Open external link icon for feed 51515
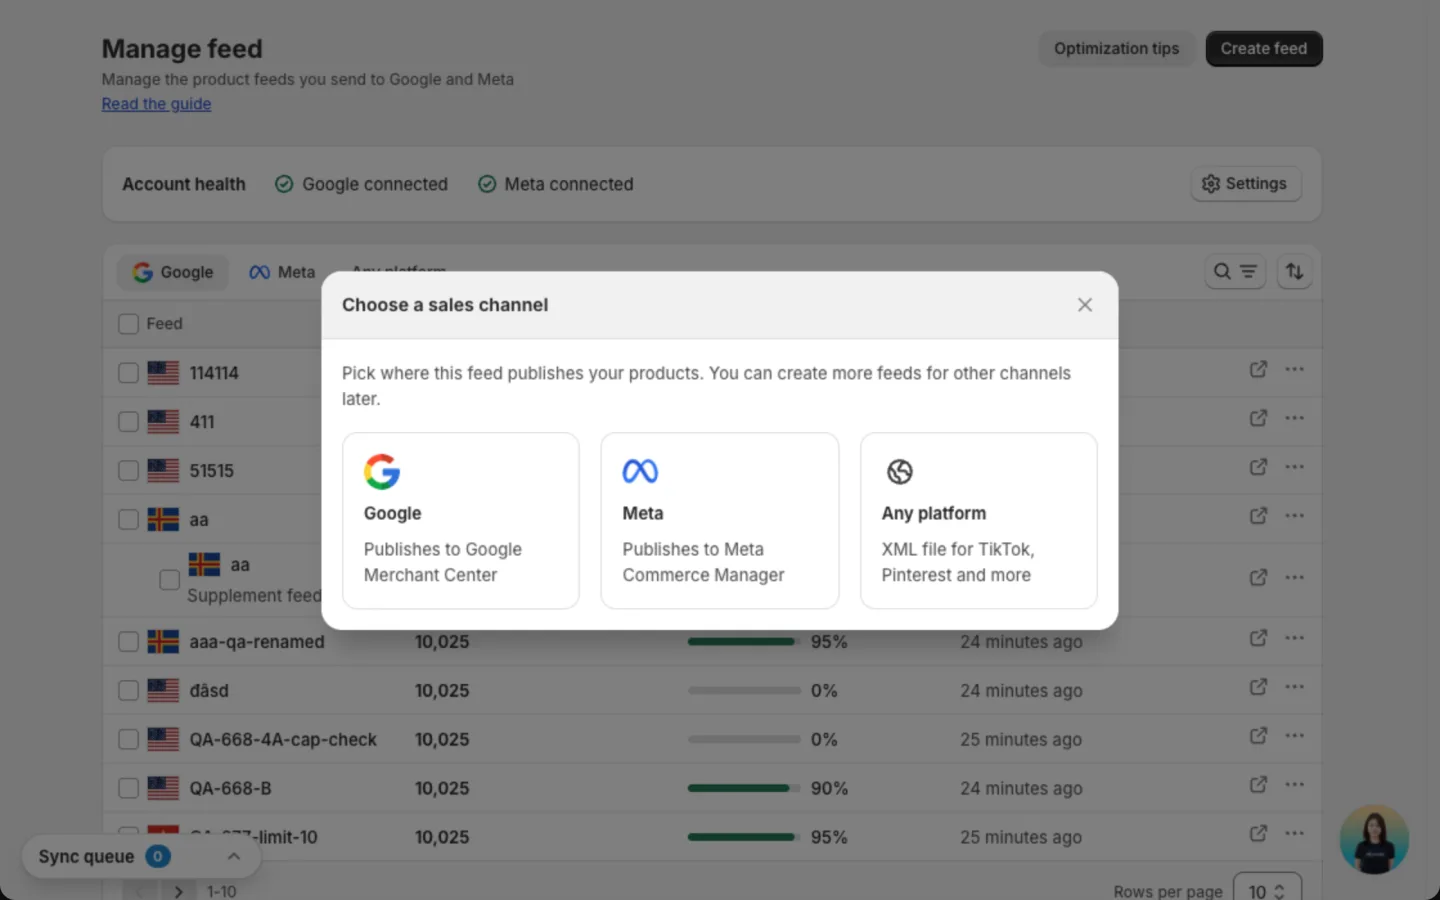Viewport: 1440px width, 900px height. click(x=1258, y=467)
